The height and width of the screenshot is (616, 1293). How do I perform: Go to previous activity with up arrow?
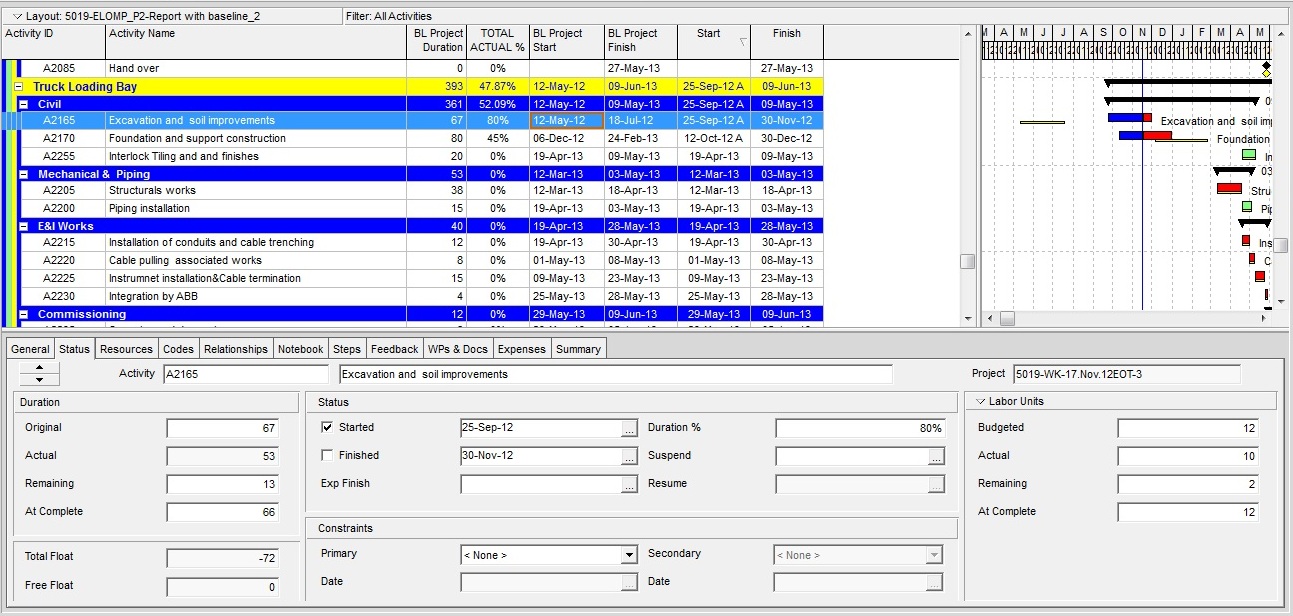[x=39, y=368]
